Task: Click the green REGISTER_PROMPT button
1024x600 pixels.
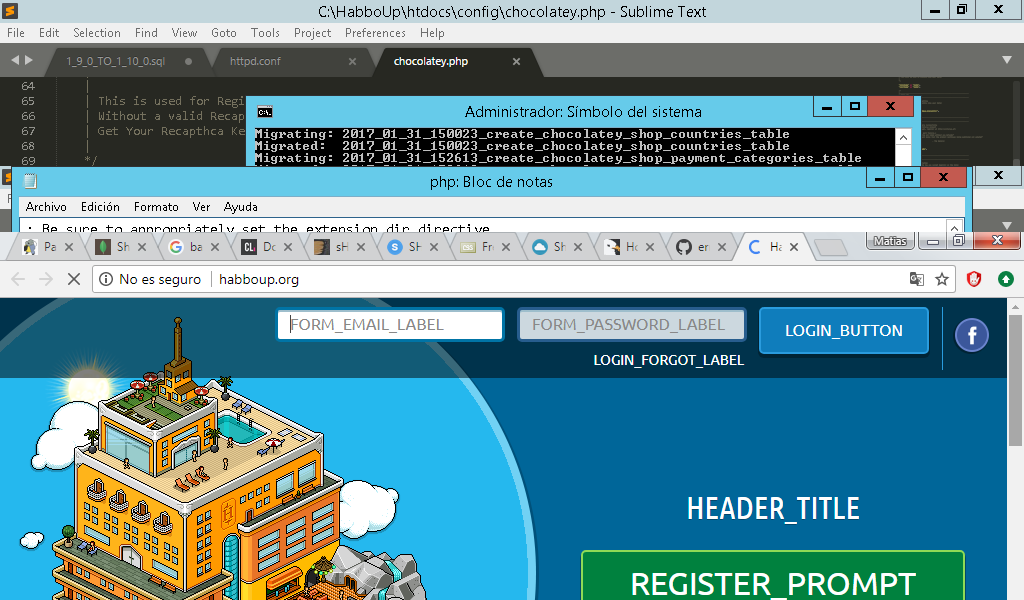Action: pos(773,576)
